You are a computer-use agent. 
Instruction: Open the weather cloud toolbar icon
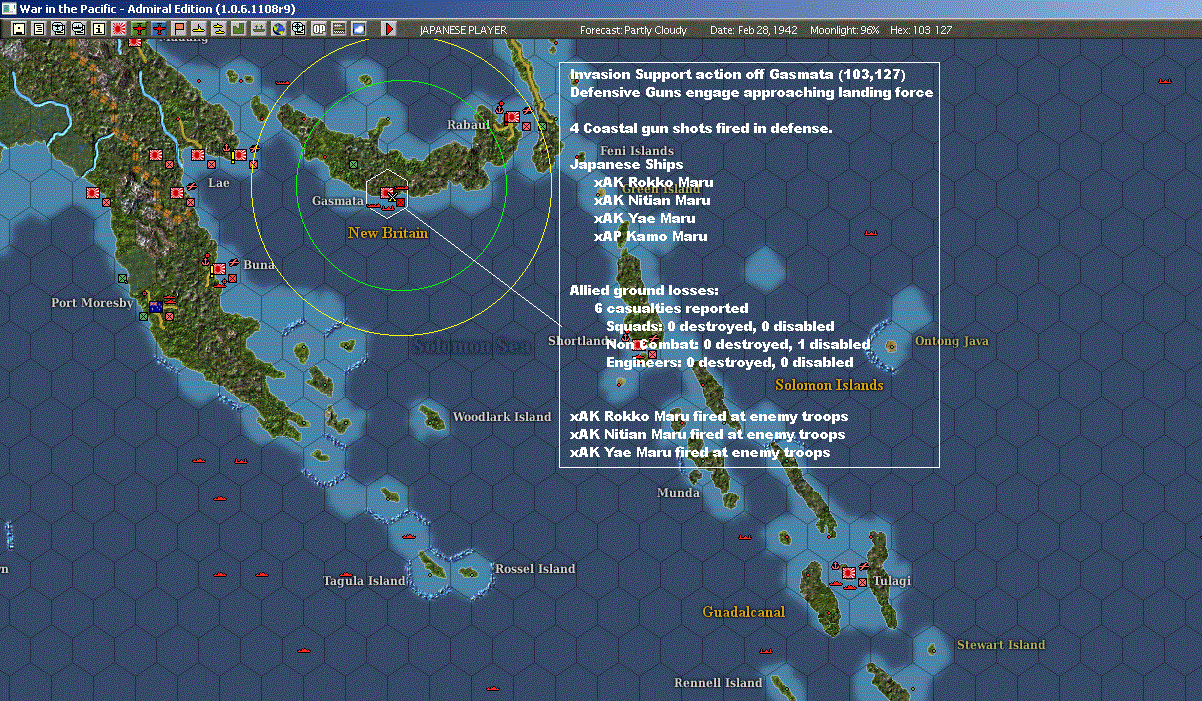[x=359, y=29]
